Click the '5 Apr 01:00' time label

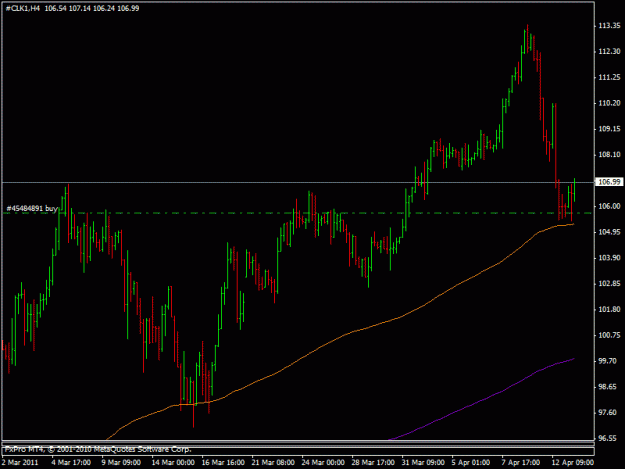coord(471,463)
